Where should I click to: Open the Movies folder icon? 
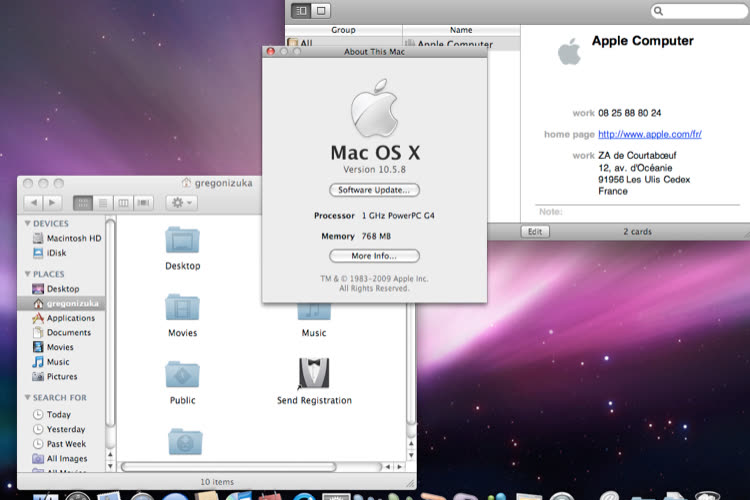point(183,308)
